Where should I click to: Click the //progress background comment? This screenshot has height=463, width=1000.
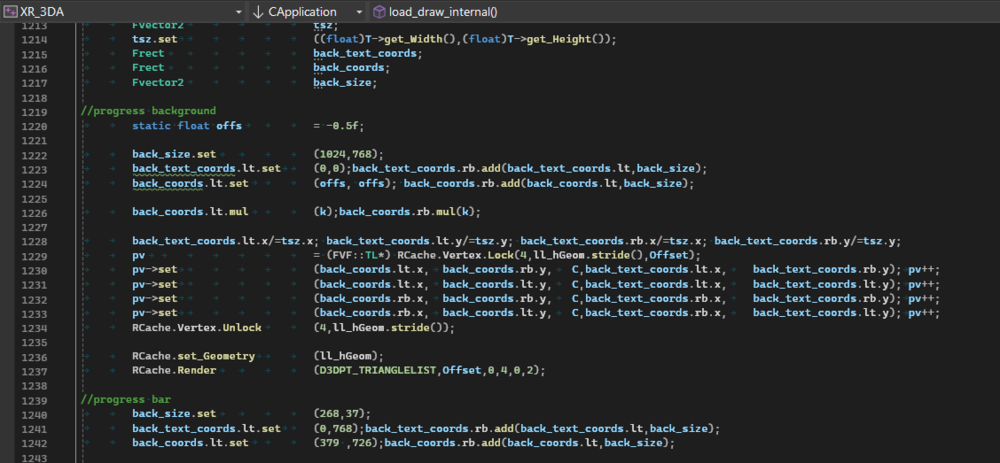click(x=148, y=110)
